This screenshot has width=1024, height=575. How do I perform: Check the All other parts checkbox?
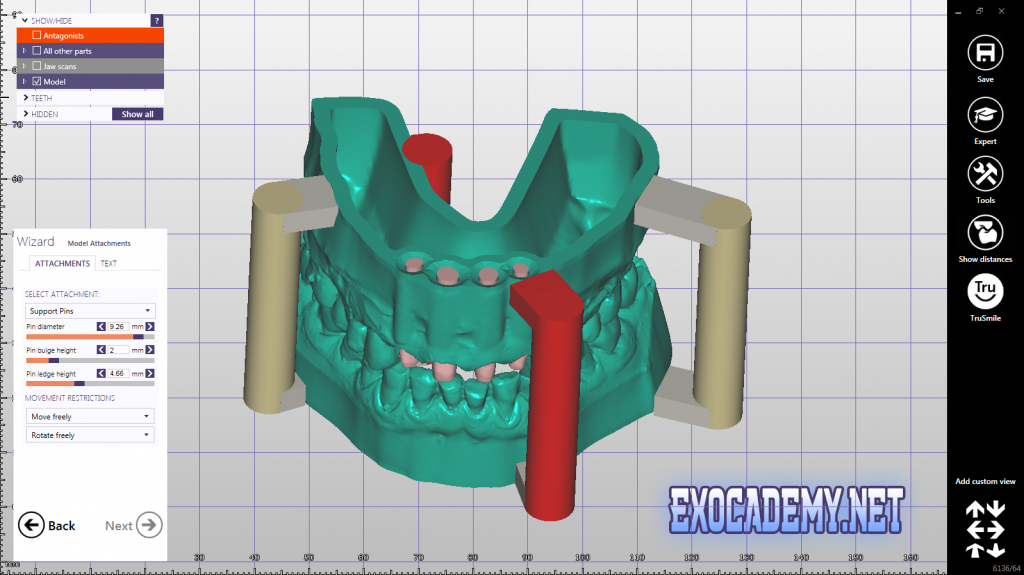pyautogui.click(x=37, y=51)
